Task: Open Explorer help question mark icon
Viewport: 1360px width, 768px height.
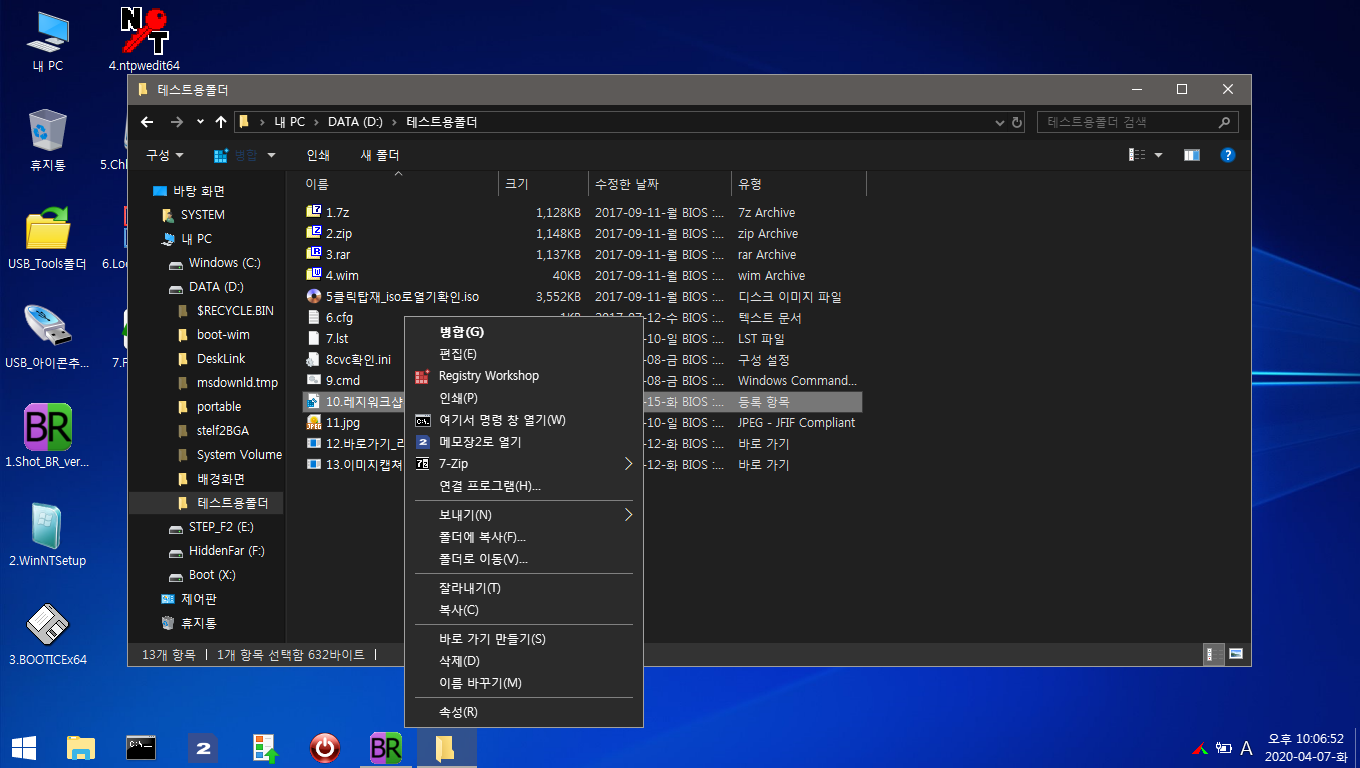Action: (x=1228, y=155)
